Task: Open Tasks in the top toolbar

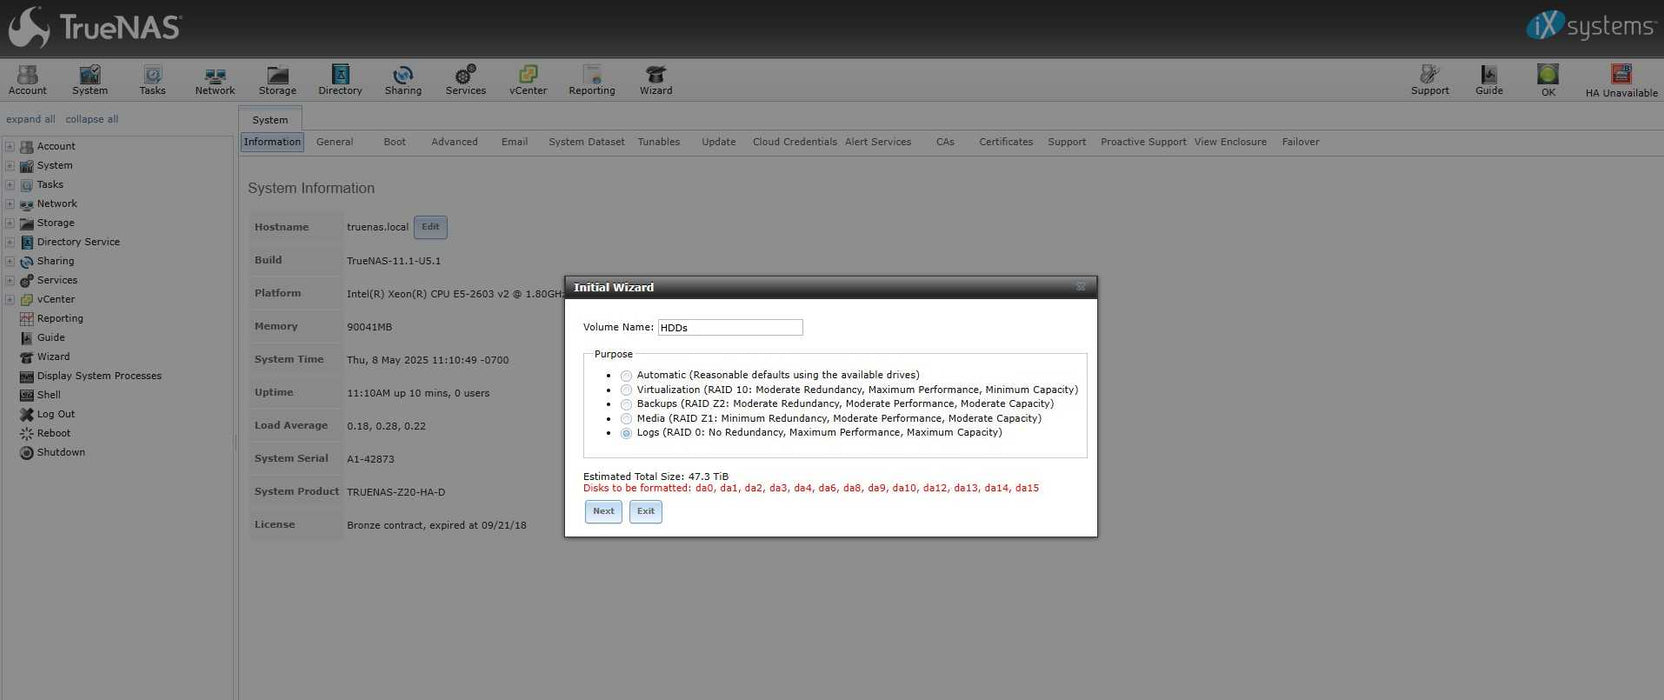Action: 152,80
